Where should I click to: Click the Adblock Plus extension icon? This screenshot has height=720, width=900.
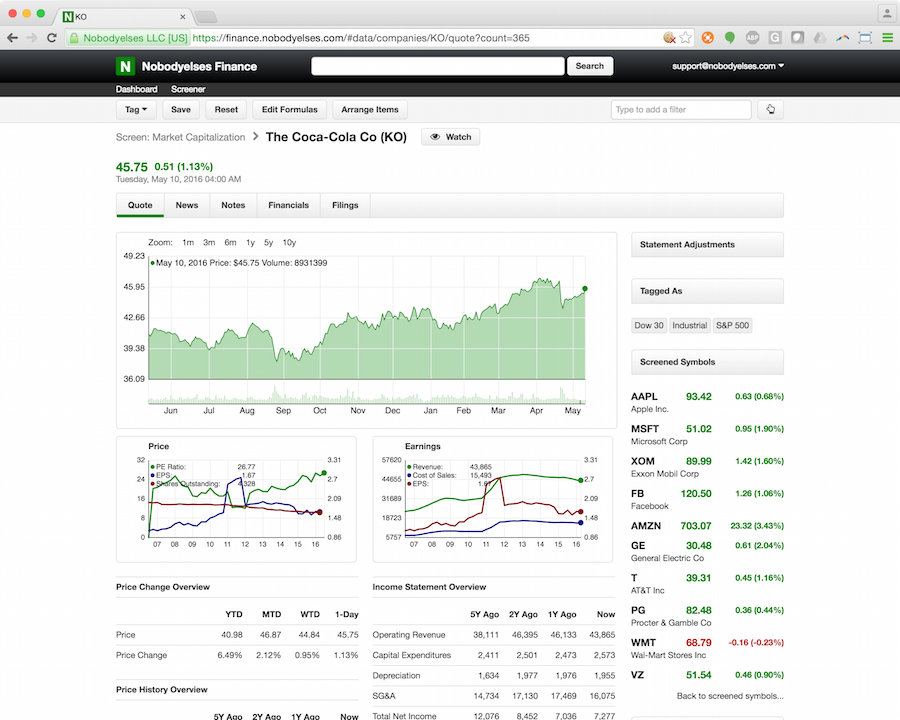(753, 37)
